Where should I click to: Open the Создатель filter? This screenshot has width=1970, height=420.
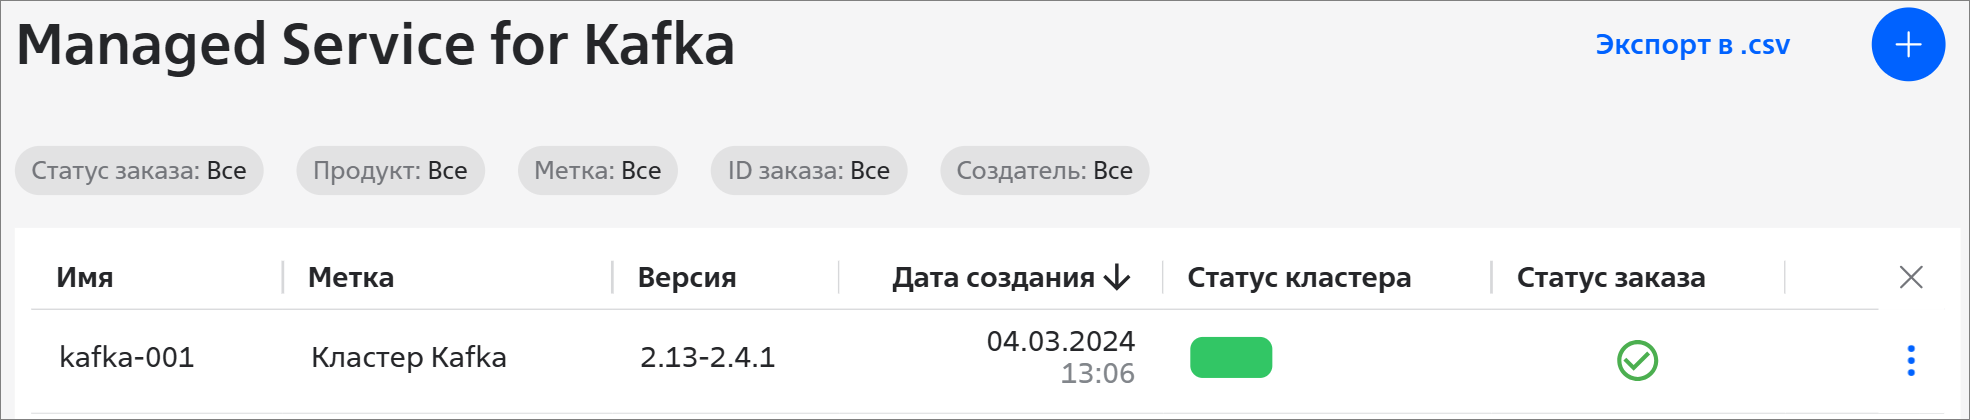click(x=1044, y=171)
